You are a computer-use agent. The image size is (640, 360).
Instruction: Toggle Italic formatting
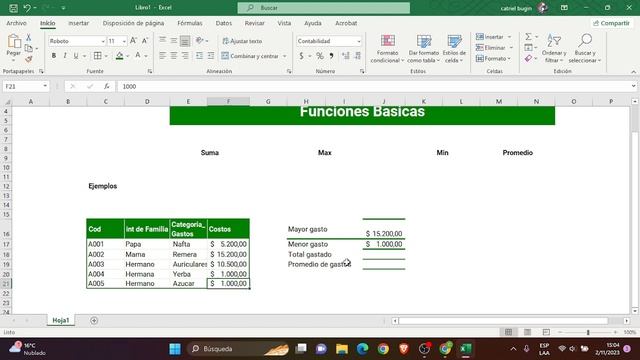(x=64, y=56)
